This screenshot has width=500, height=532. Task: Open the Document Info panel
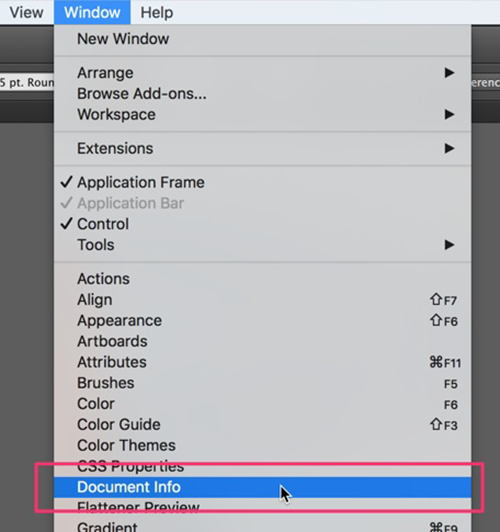click(262, 487)
